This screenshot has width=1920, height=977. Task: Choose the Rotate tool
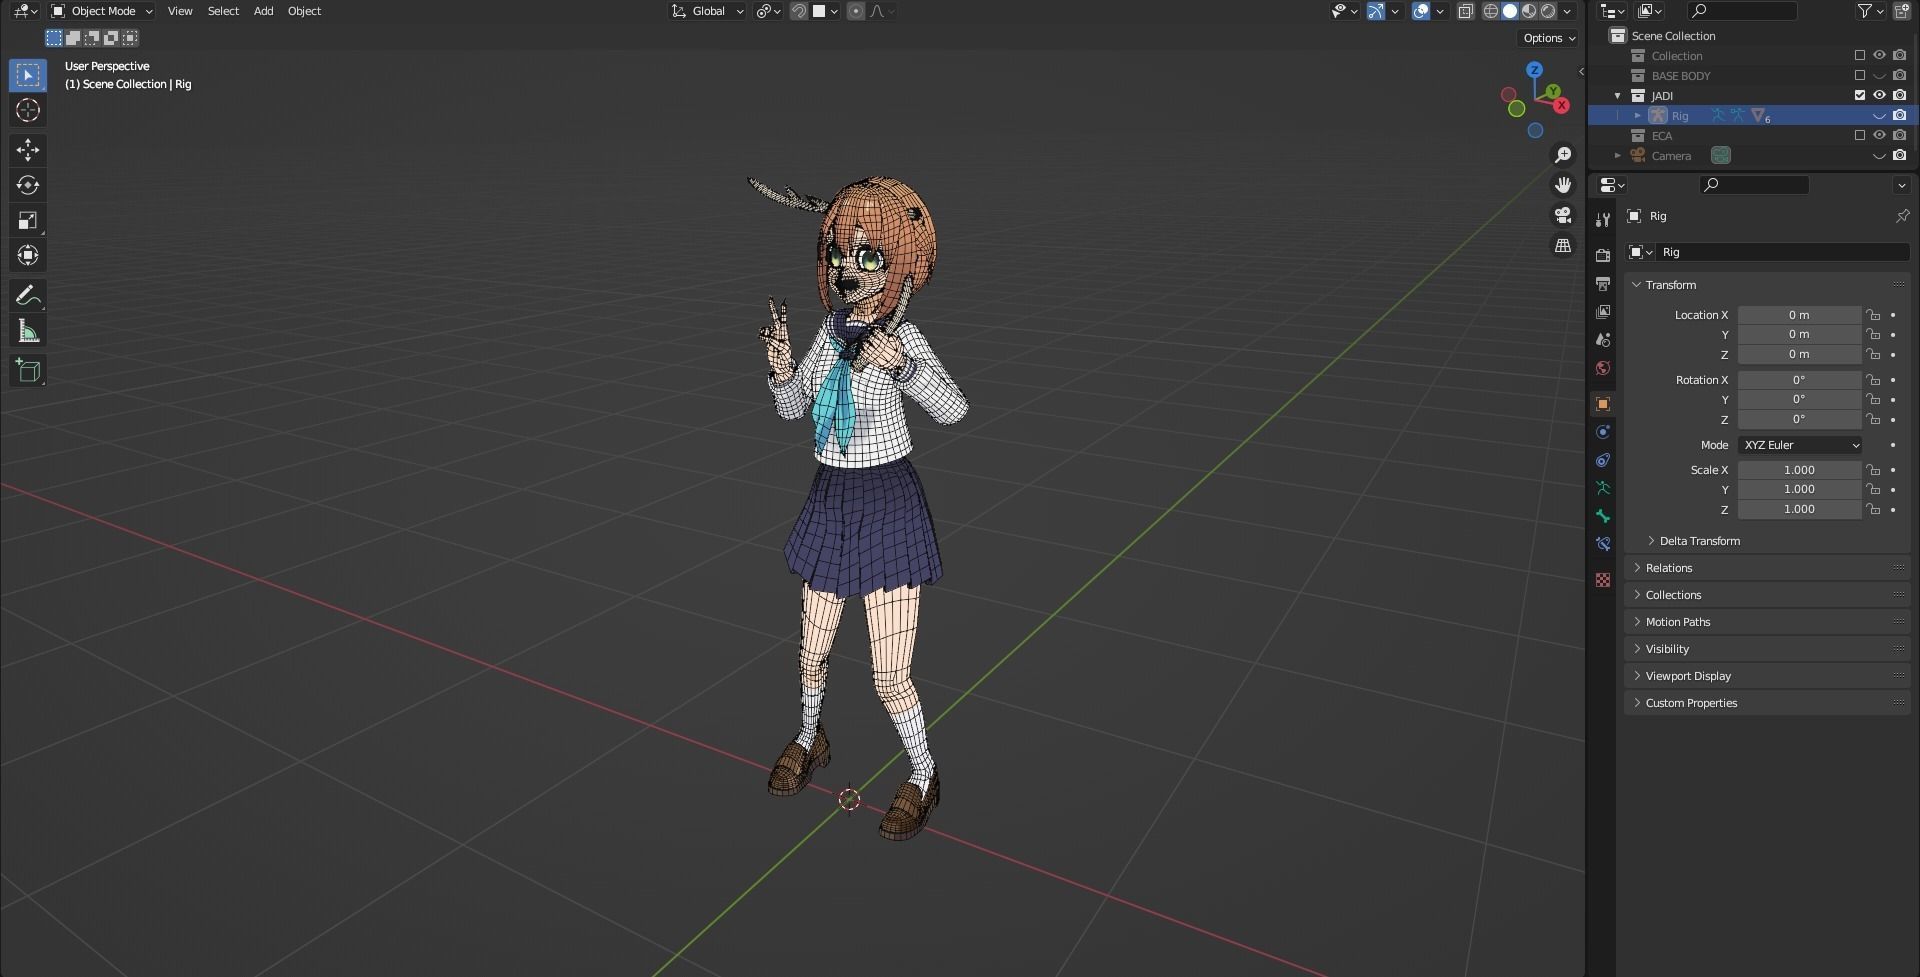click(28, 185)
